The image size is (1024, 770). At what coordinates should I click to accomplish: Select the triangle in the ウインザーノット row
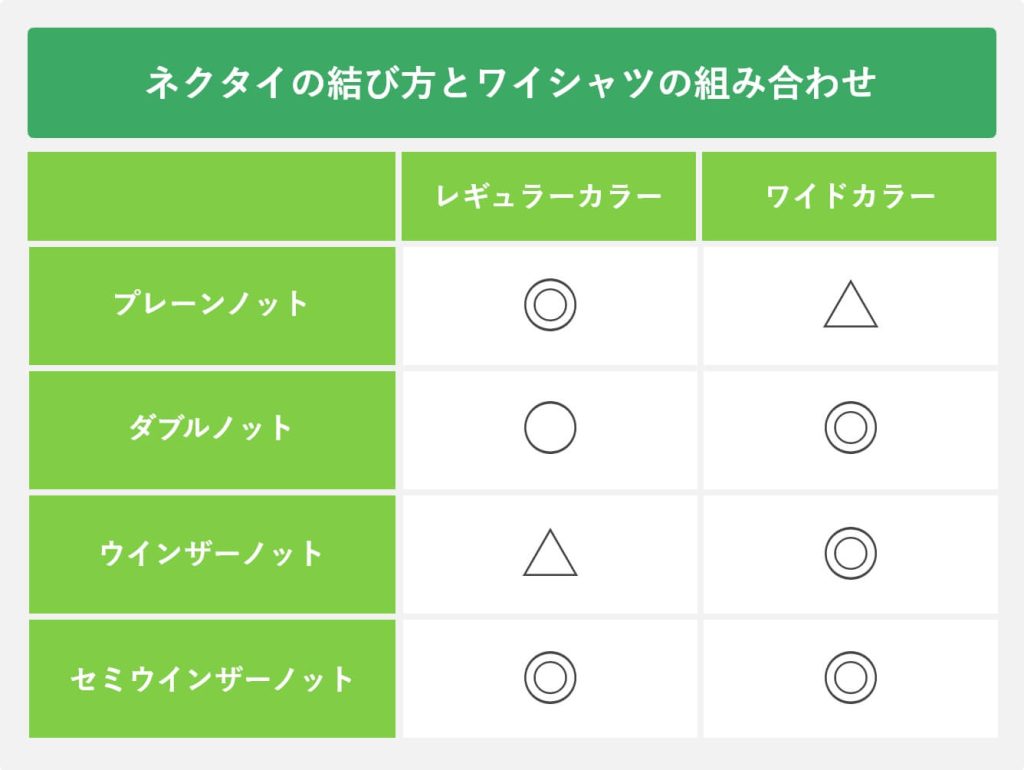pos(550,555)
